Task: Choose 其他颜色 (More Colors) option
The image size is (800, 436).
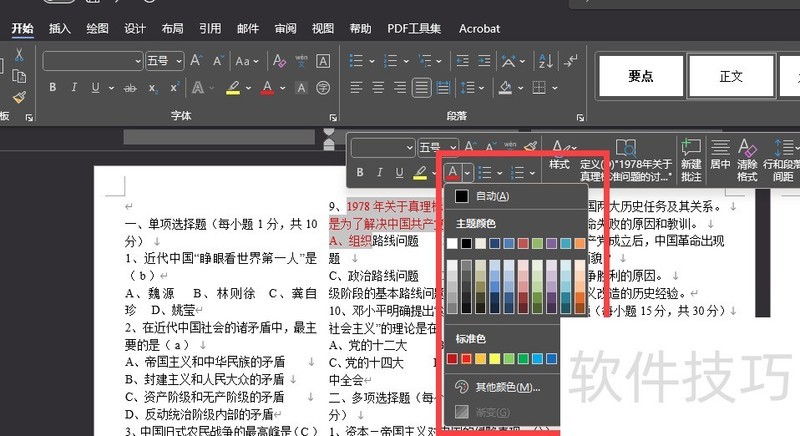Action: 507,387
